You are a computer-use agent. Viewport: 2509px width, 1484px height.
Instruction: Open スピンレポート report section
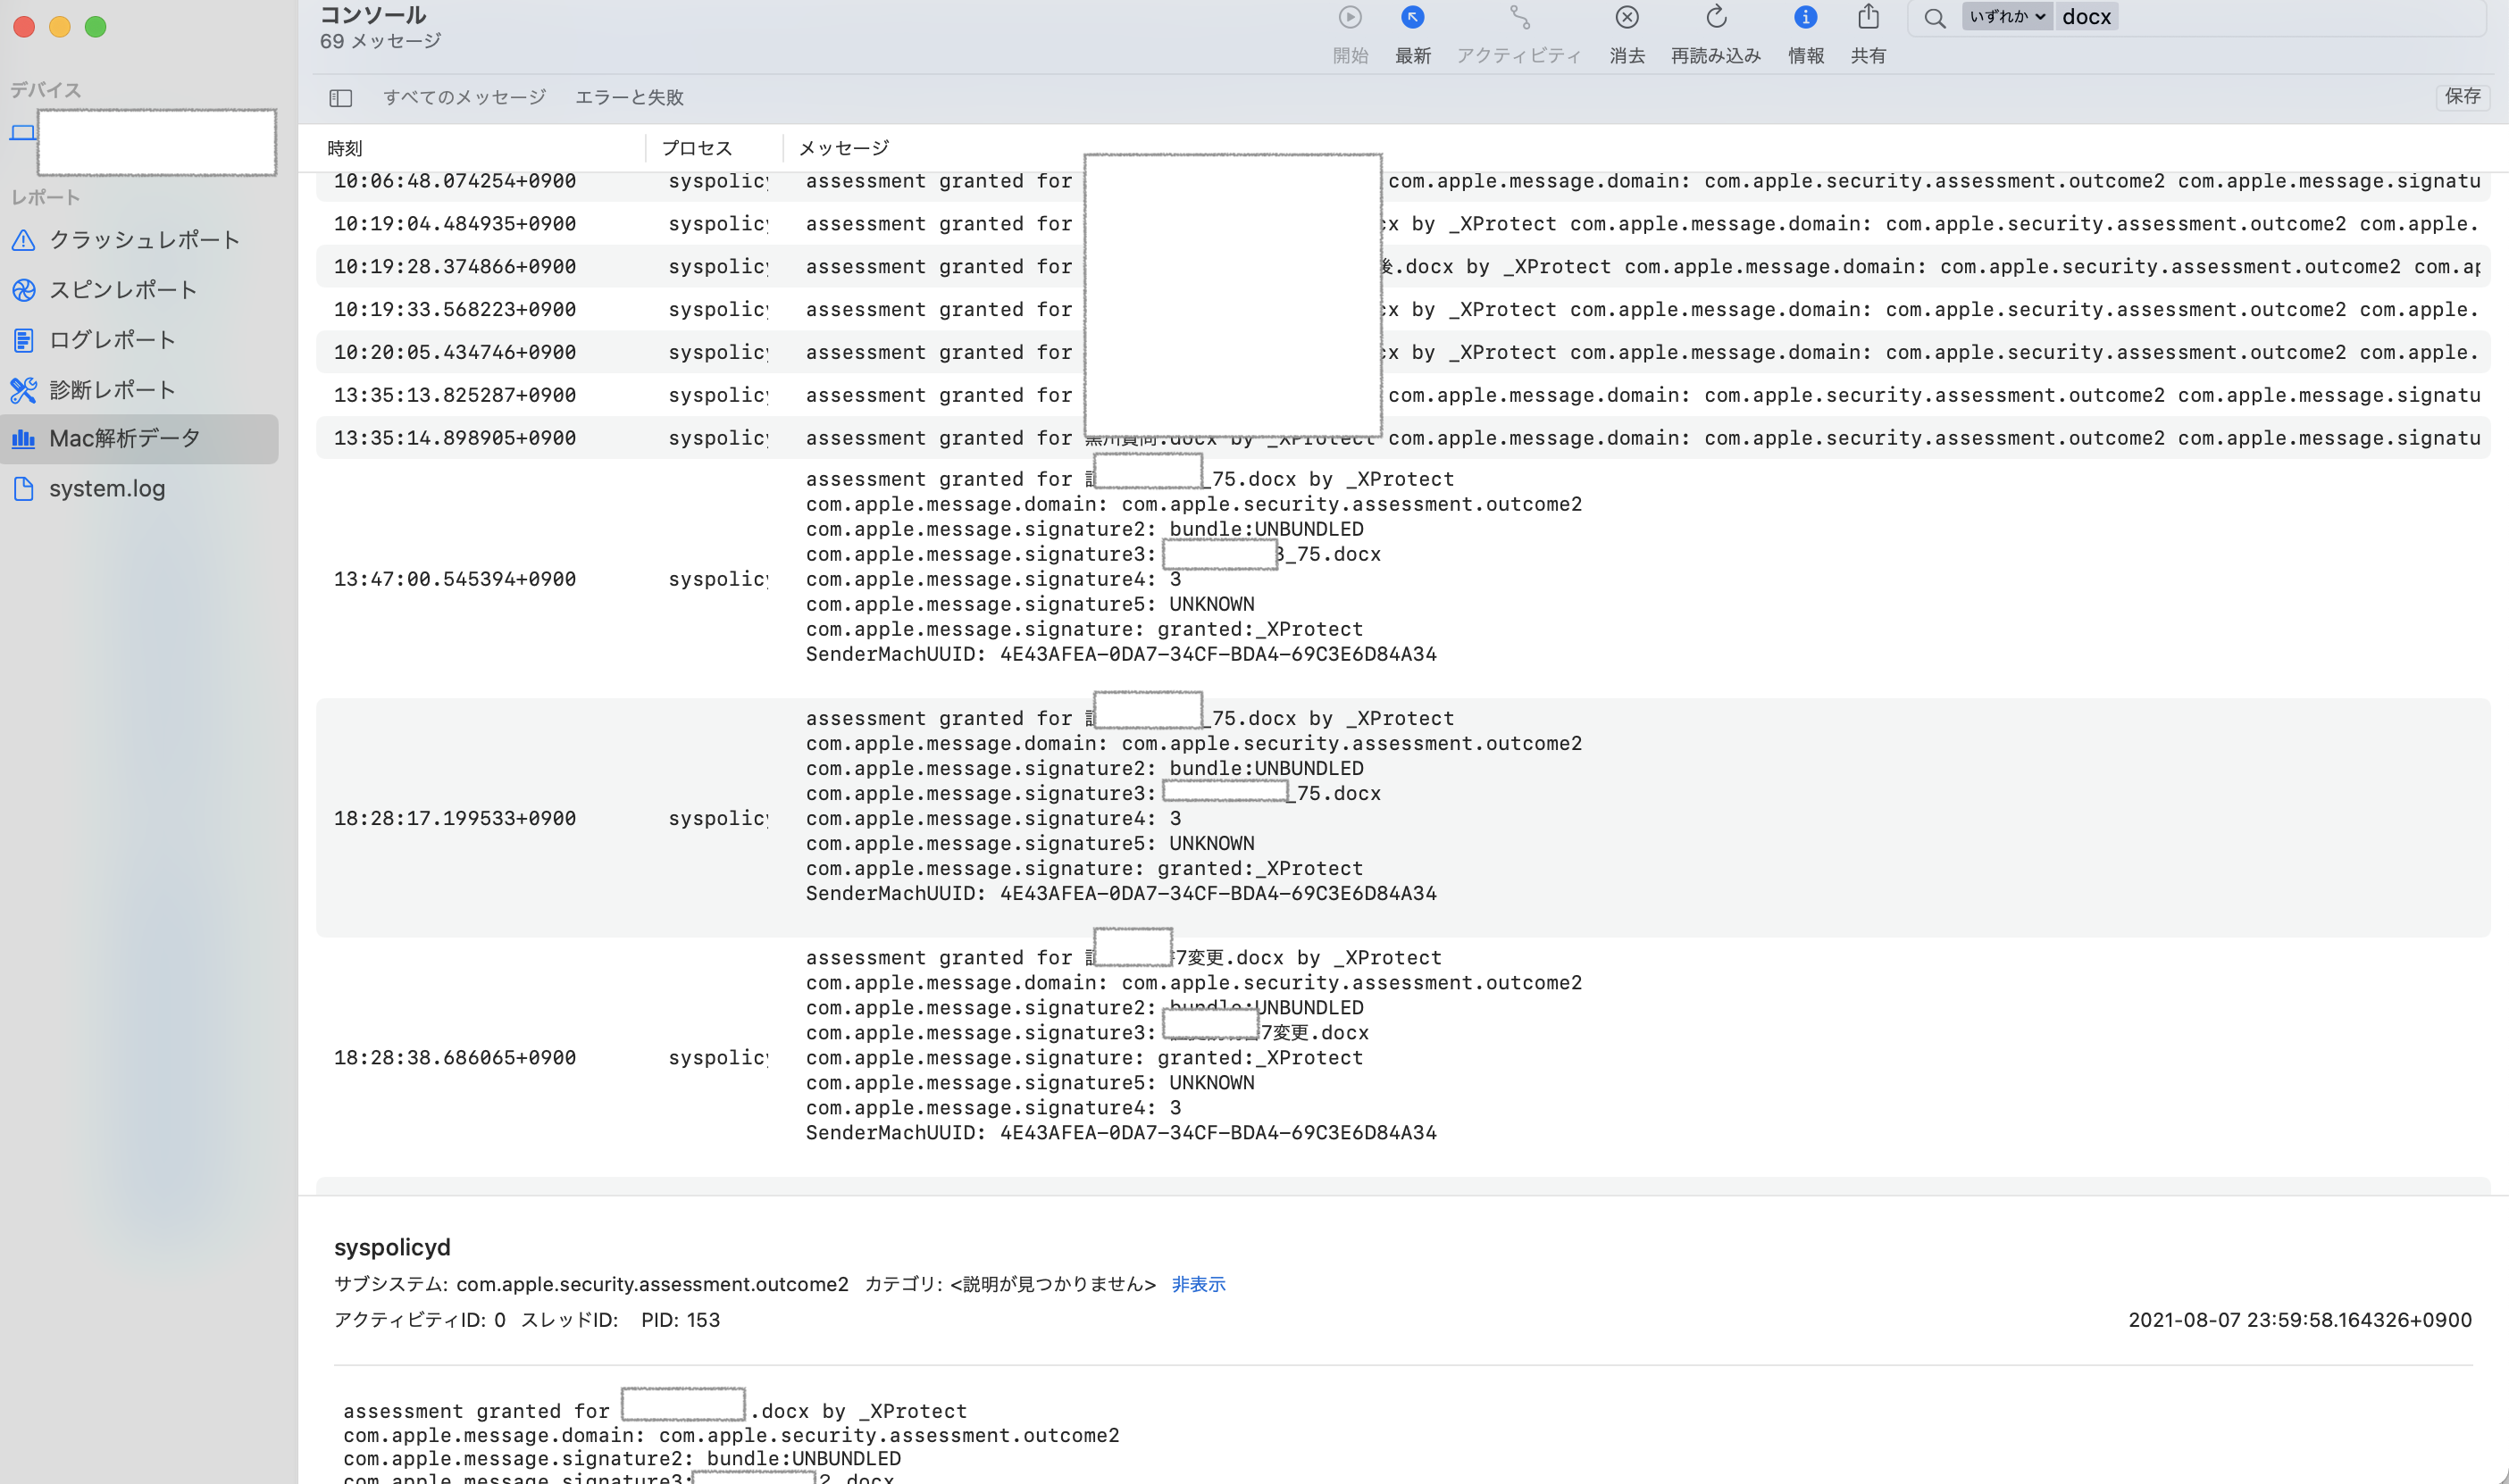(124, 289)
